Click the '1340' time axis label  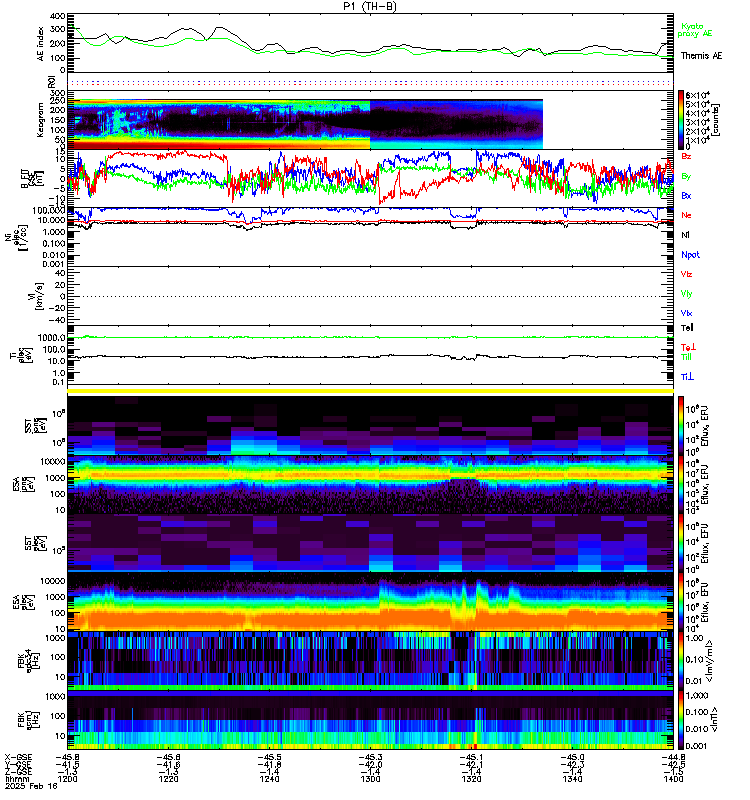point(572,779)
